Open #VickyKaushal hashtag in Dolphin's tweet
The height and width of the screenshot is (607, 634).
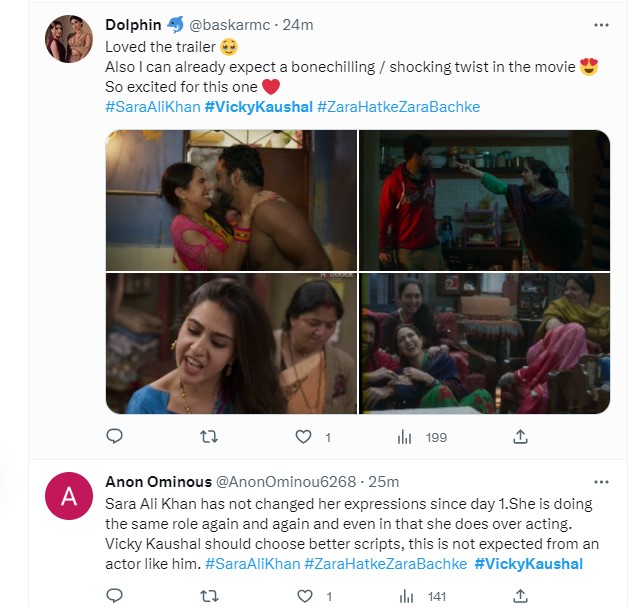pos(258,106)
